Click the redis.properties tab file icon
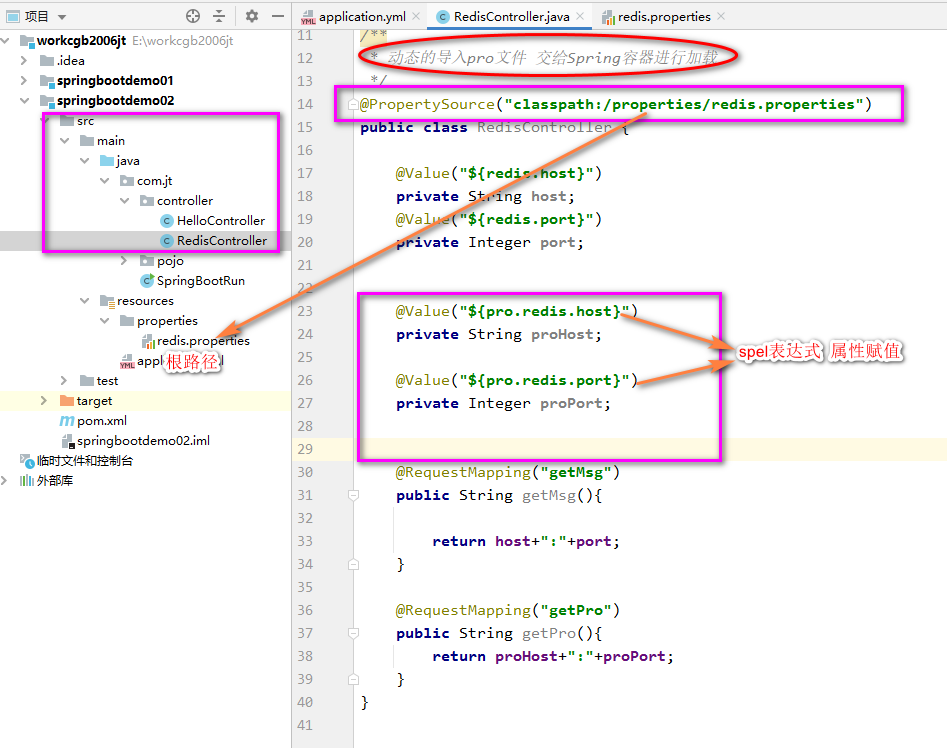Viewport: 947px width, 748px height. pyautogui.click(x=608, y=18)
